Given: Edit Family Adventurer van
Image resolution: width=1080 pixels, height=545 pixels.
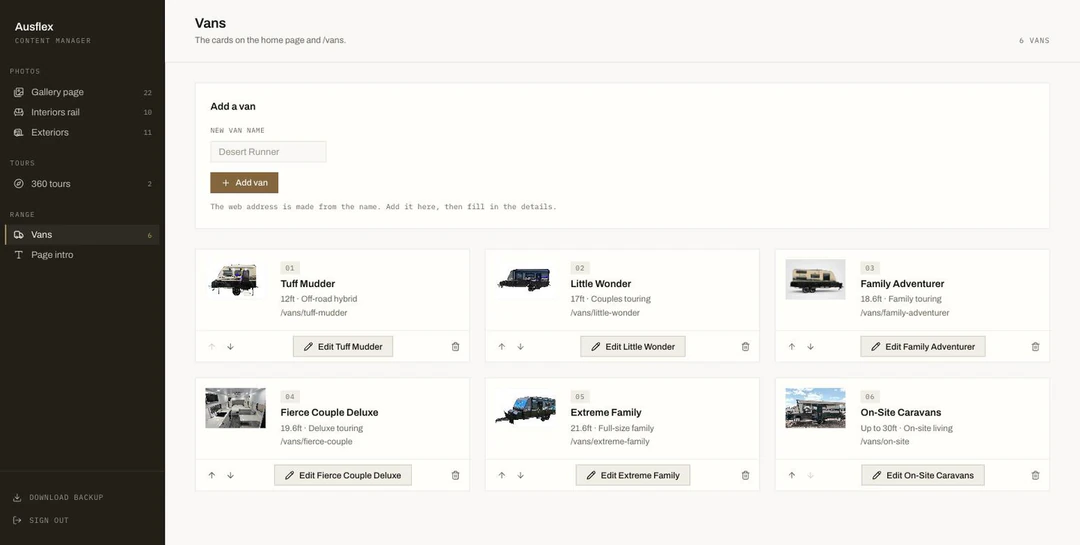Looking at the screenshot, I should pos(923,347).
